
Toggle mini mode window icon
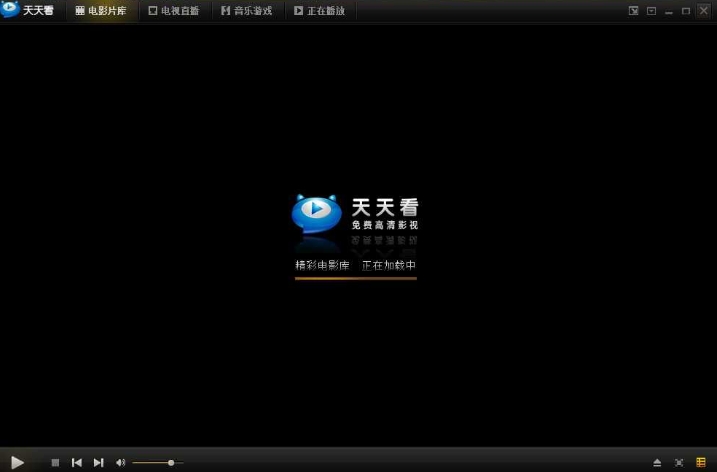pos(633,11)
